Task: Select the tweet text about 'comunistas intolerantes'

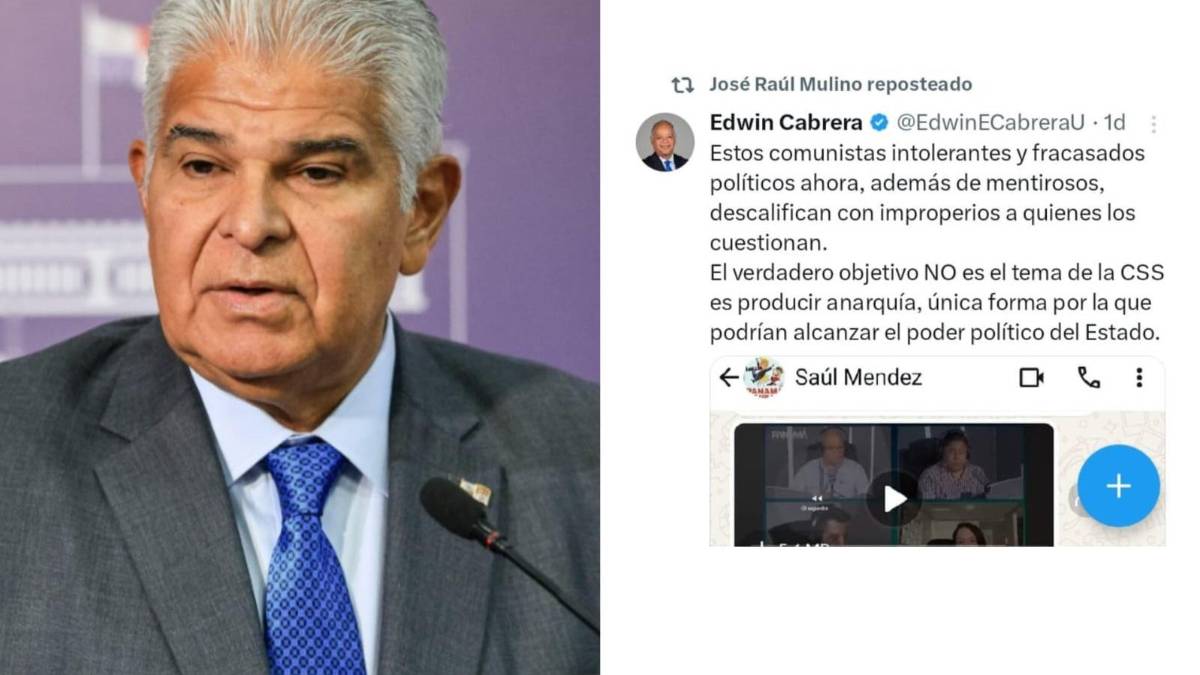Action: click(x=937, y=242)
